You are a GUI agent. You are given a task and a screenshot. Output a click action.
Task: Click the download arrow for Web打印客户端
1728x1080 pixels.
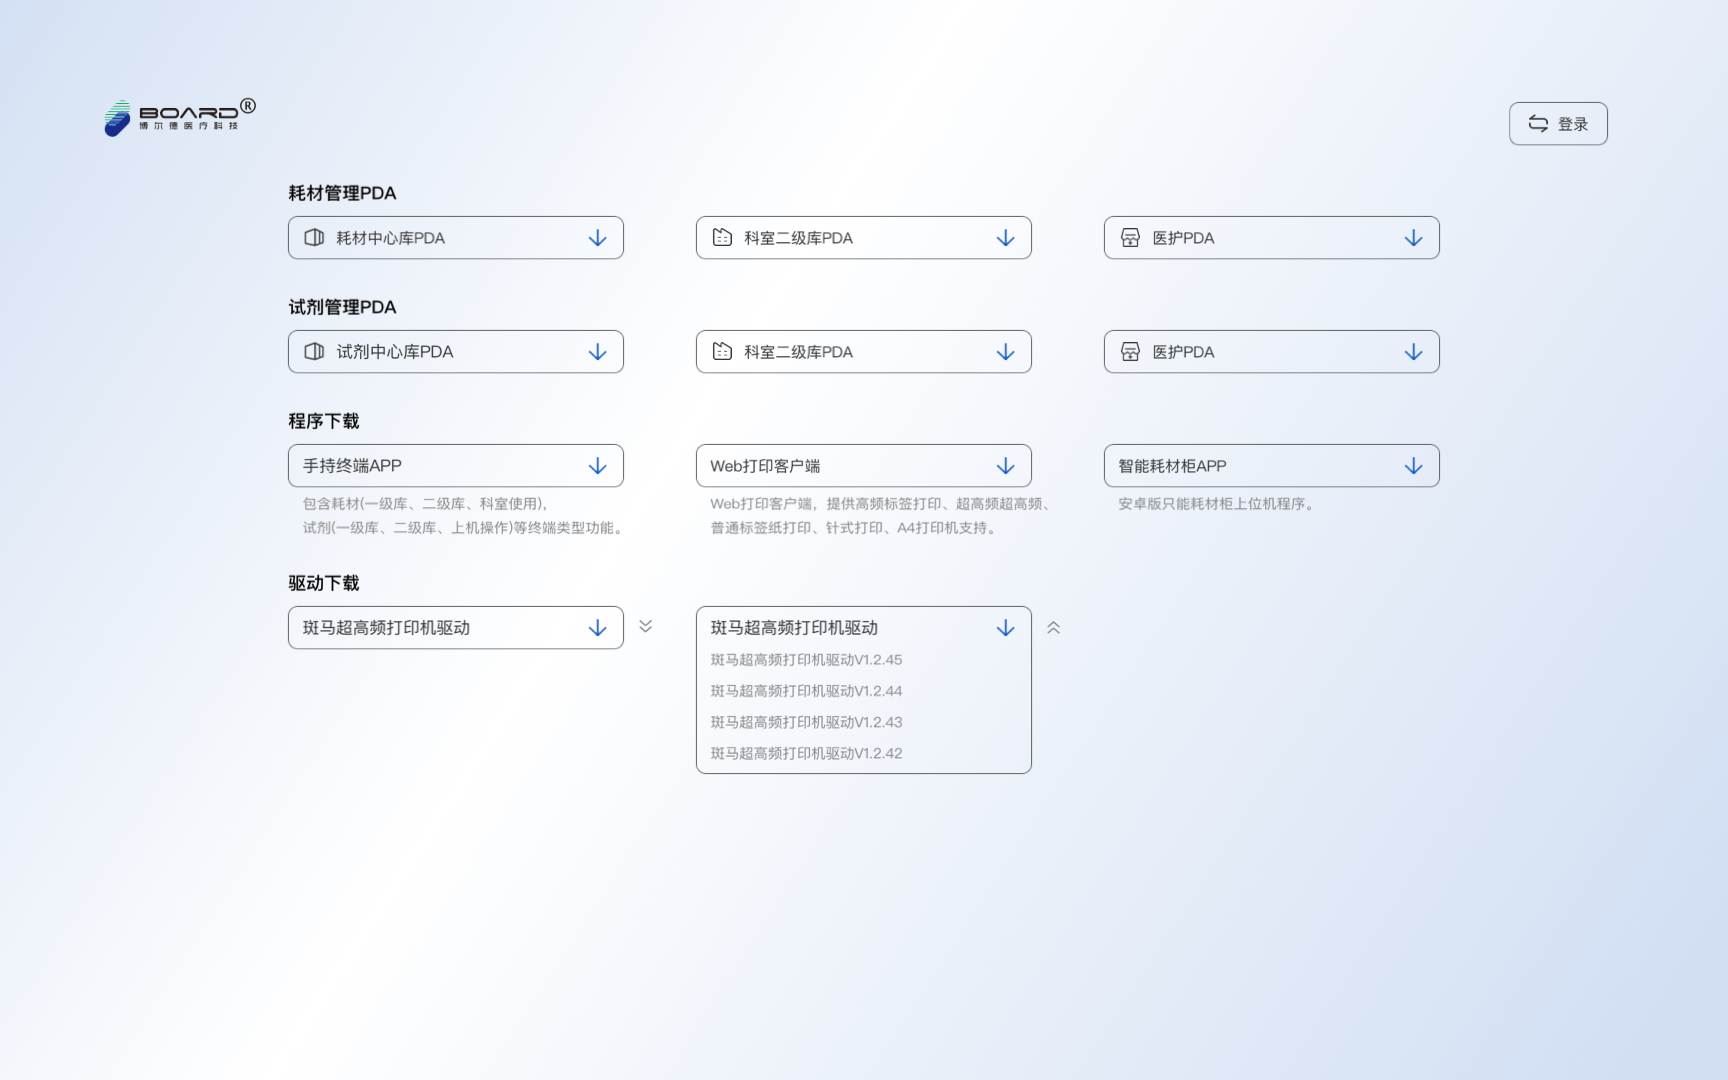pyautogui.click(x=1005, y=466)
